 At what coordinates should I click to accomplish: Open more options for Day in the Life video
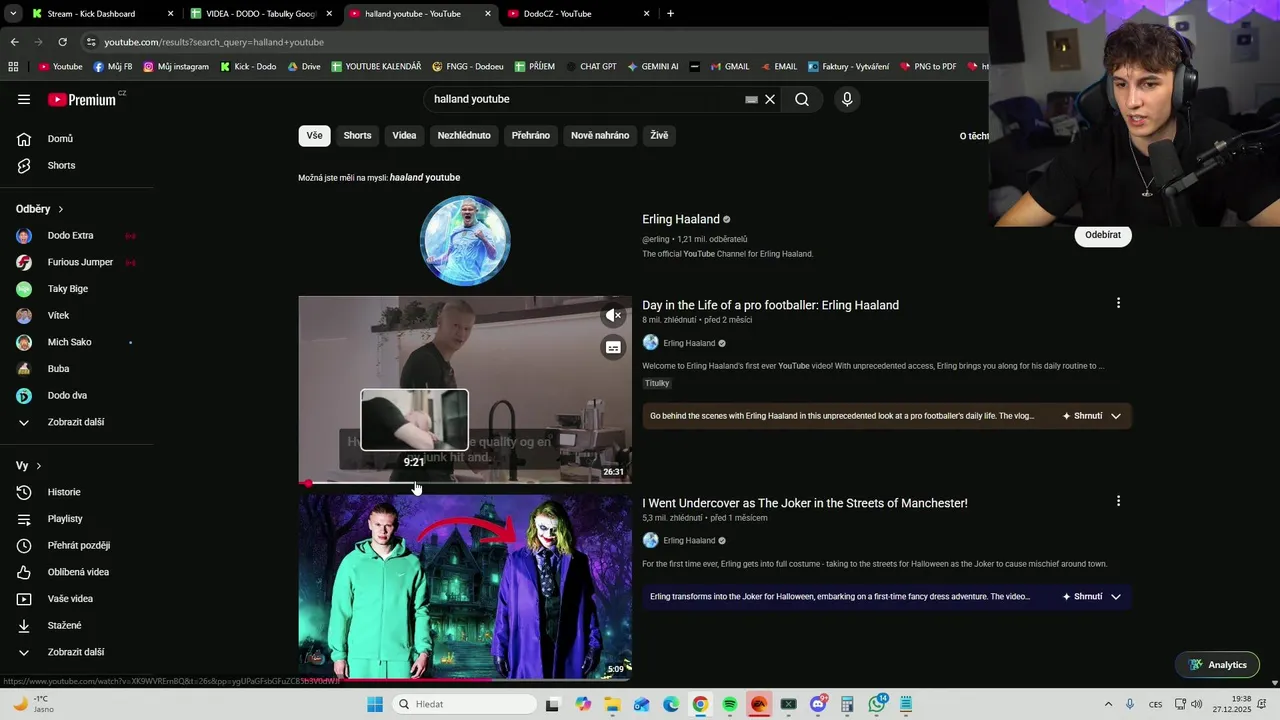tap(1118, 303)
